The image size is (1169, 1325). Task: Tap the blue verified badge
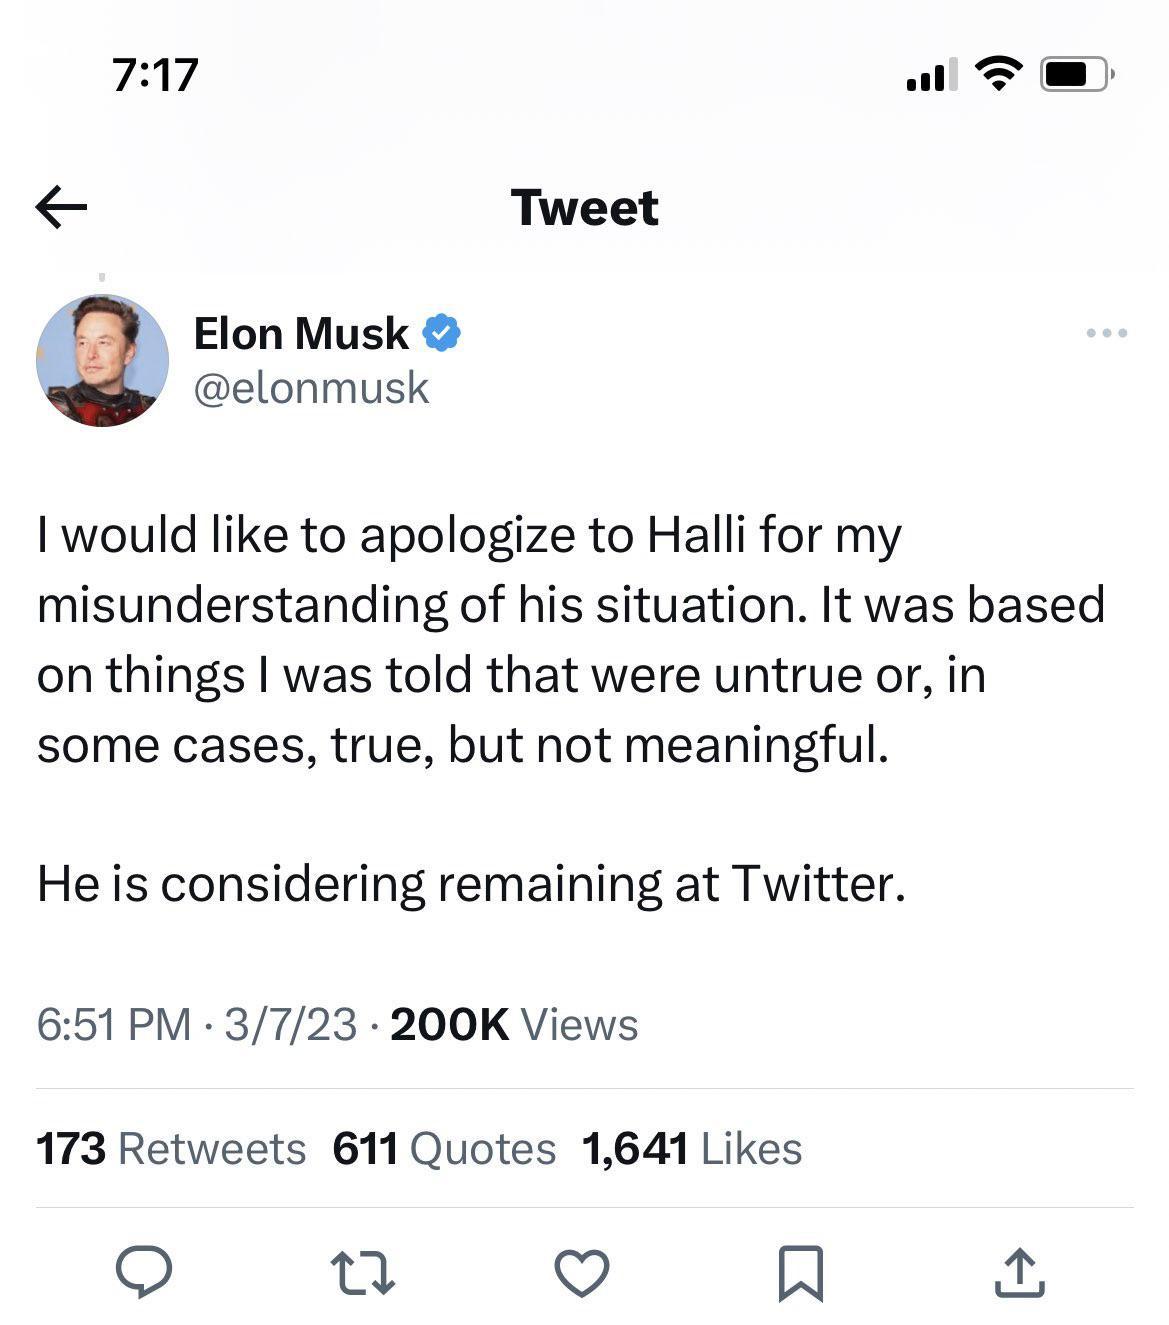tap(441, 333)
